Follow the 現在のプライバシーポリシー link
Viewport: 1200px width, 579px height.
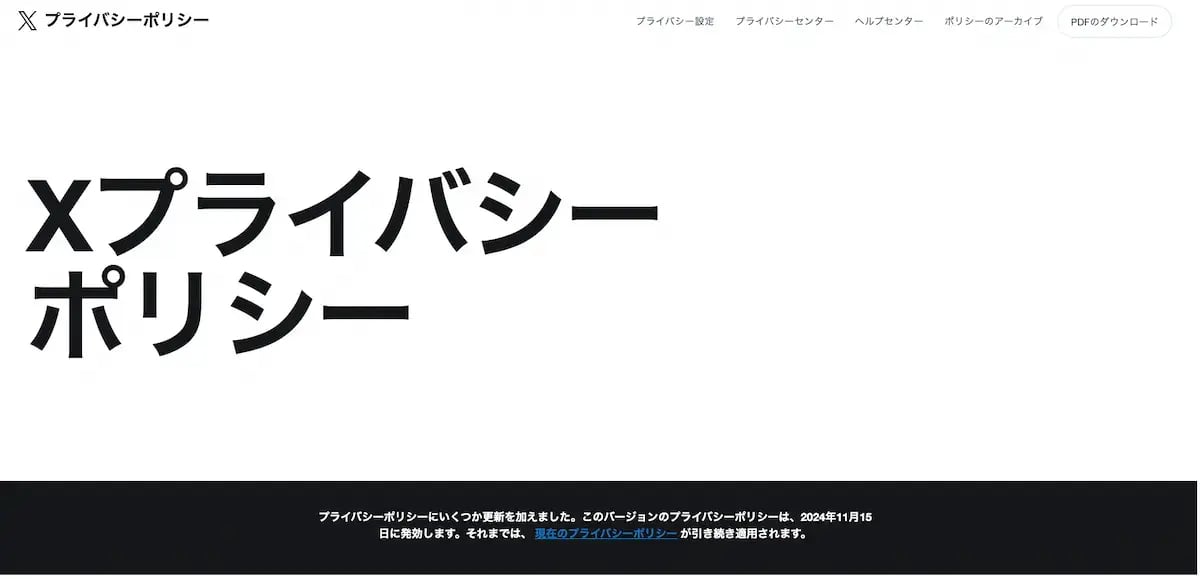pyautogui.click(x=606, y=534)
